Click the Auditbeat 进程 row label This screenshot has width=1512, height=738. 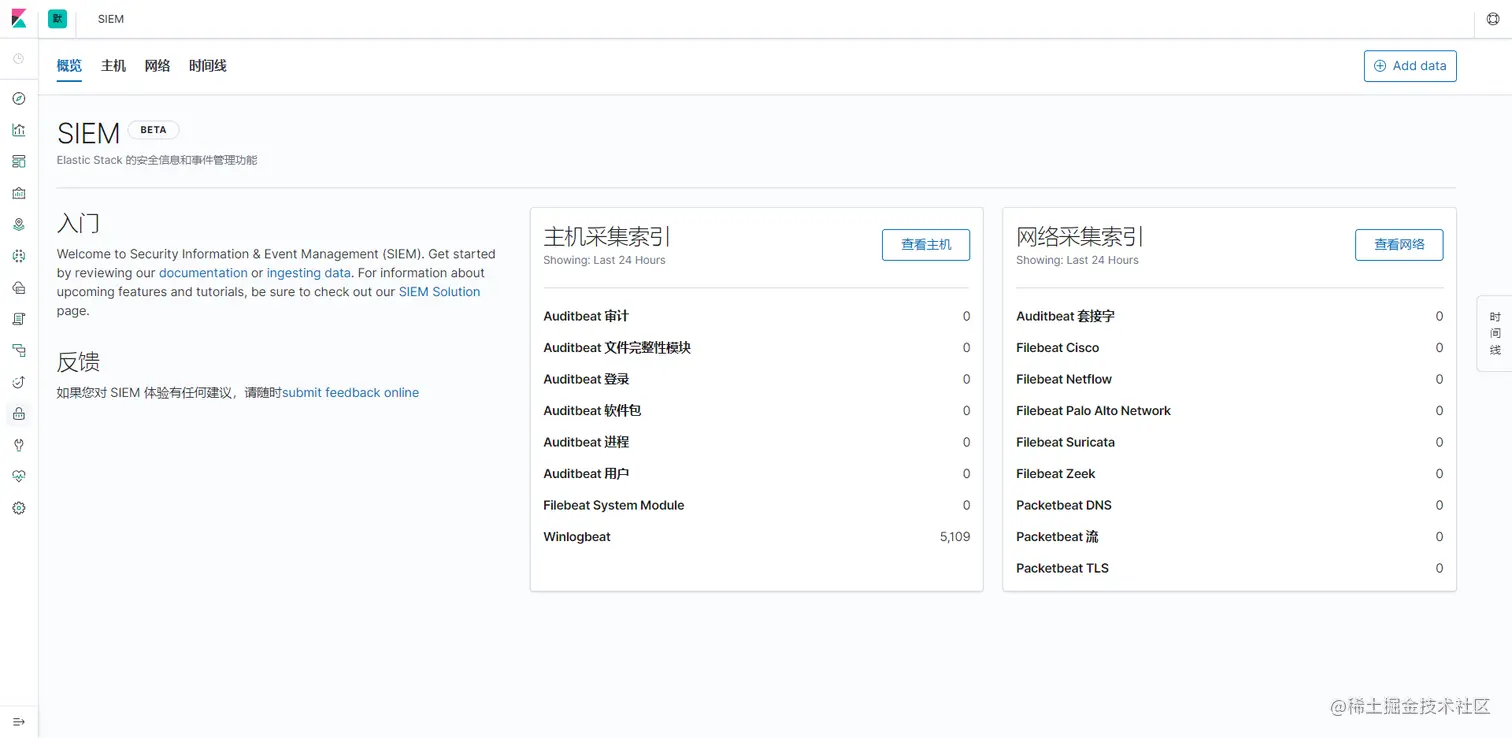(x=586, y=443)
